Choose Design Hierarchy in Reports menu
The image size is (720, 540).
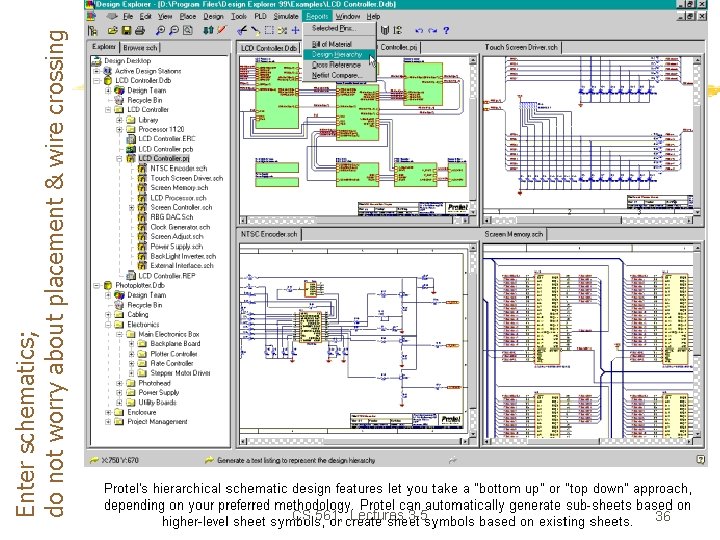coord(338,55)
